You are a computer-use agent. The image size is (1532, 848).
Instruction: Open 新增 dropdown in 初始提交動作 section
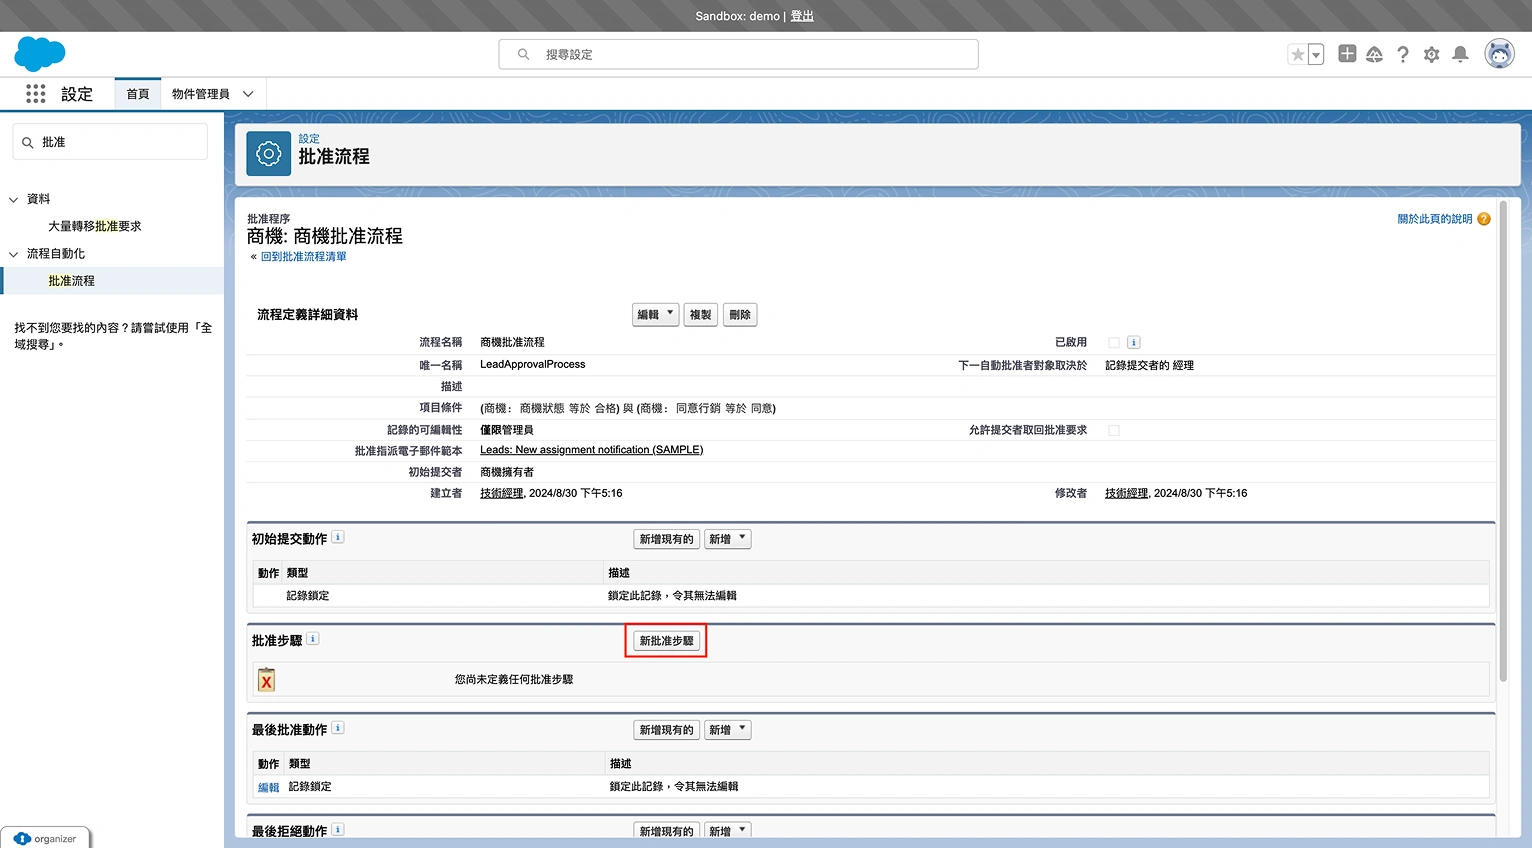(x=727, y=539)
